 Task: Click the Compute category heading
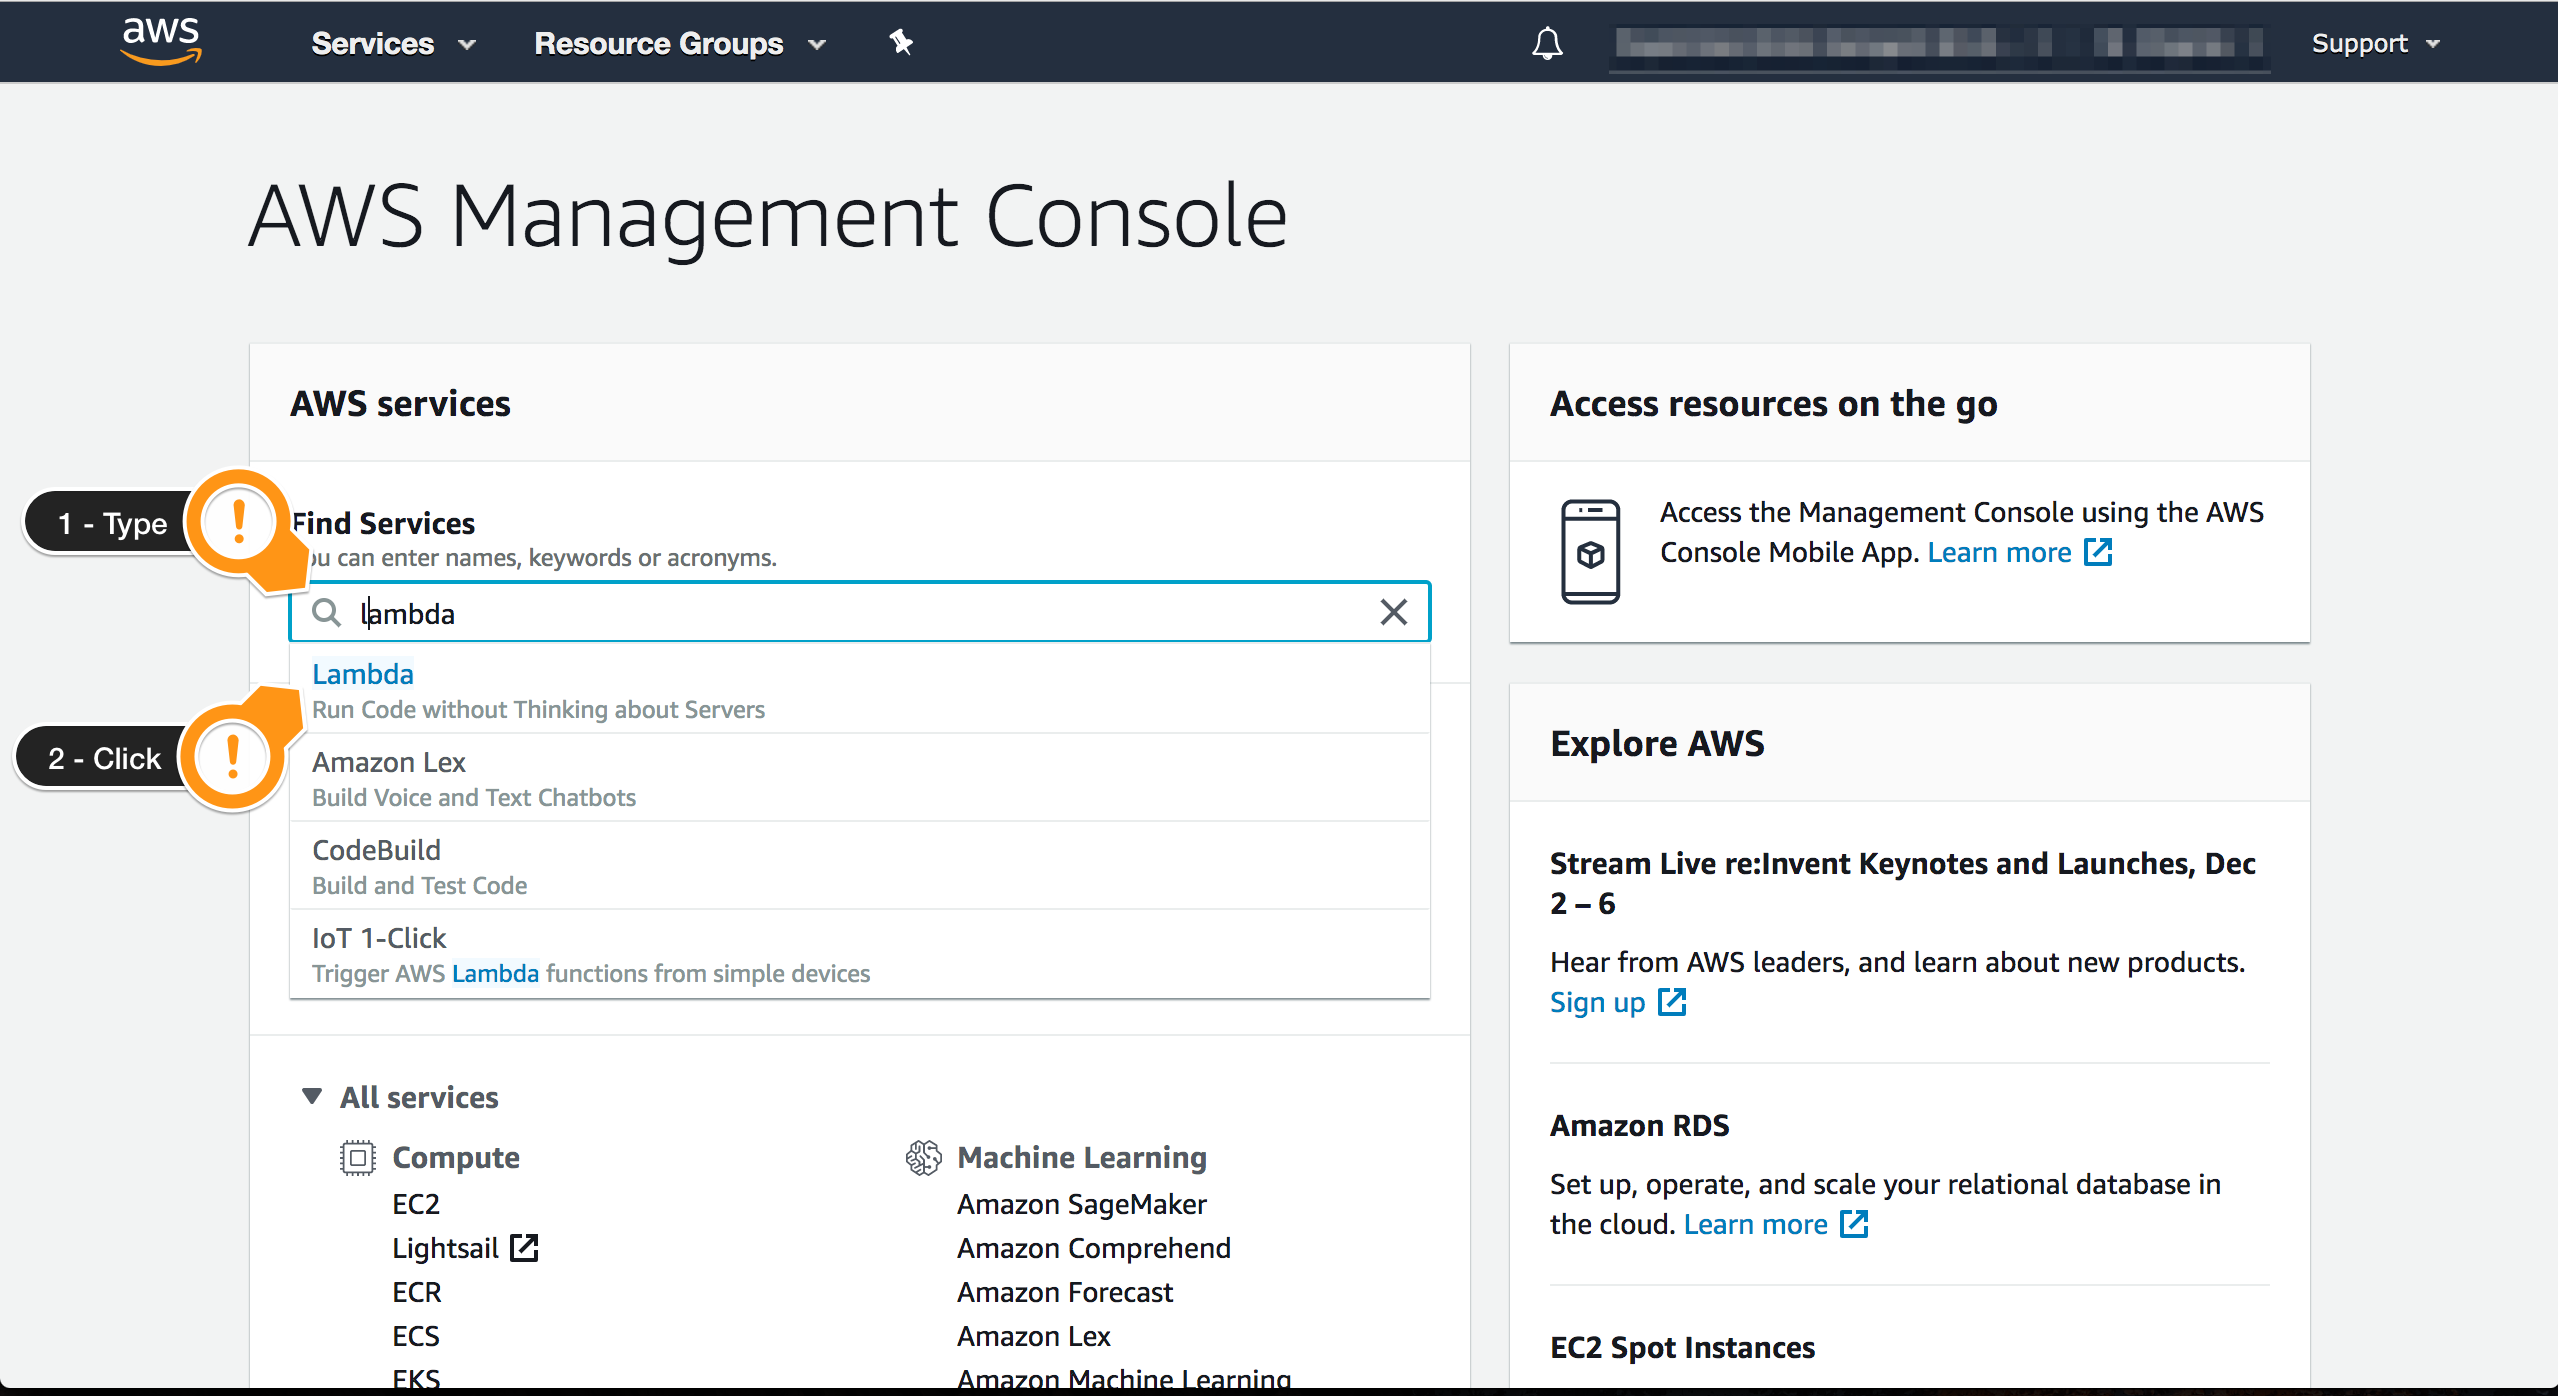[x=456, y=1157]
